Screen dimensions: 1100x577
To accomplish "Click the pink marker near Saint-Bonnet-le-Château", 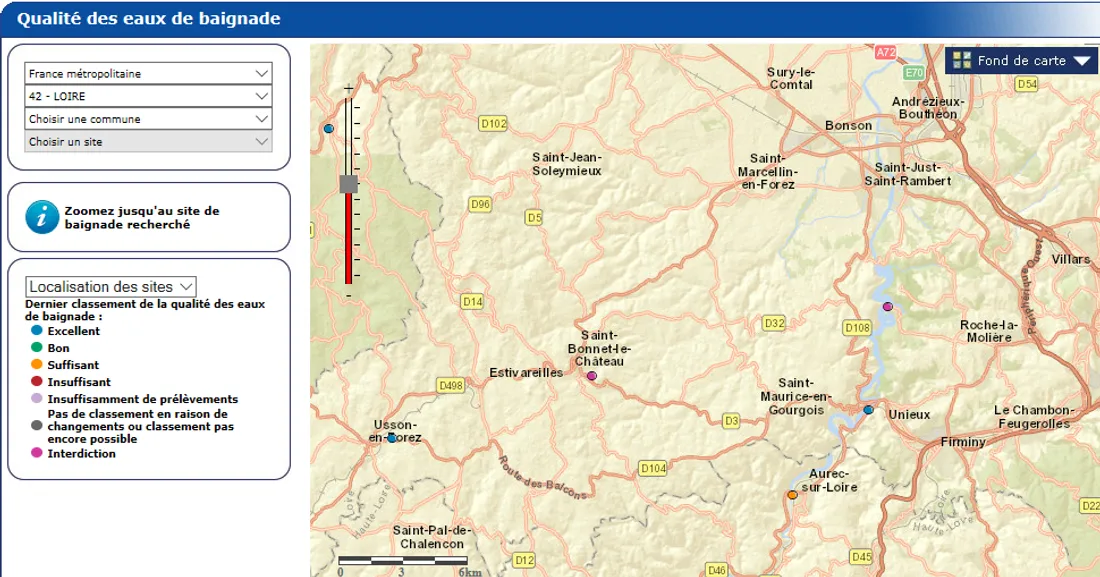I will (x=592, y=376).
